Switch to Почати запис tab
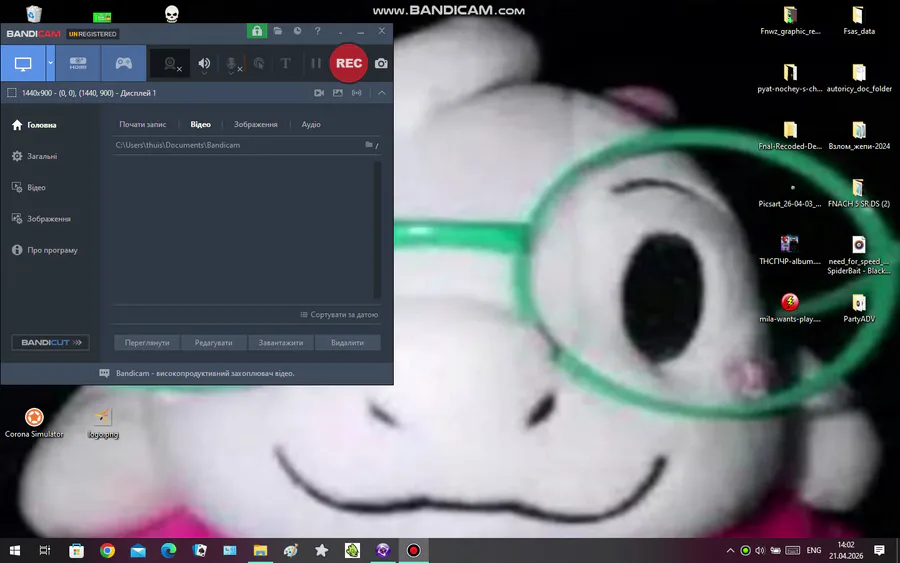Screen dimensions: 900x563 pyautogui.click(x=142, y=125)
